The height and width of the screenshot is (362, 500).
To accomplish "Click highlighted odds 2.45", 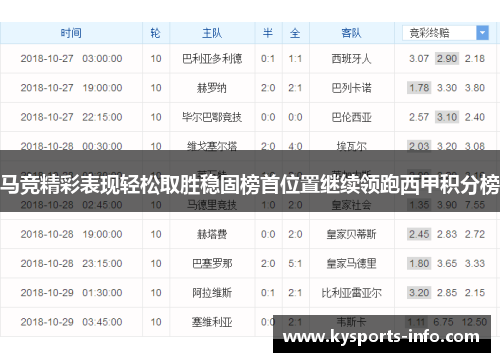I will click(x=419, y=234).
